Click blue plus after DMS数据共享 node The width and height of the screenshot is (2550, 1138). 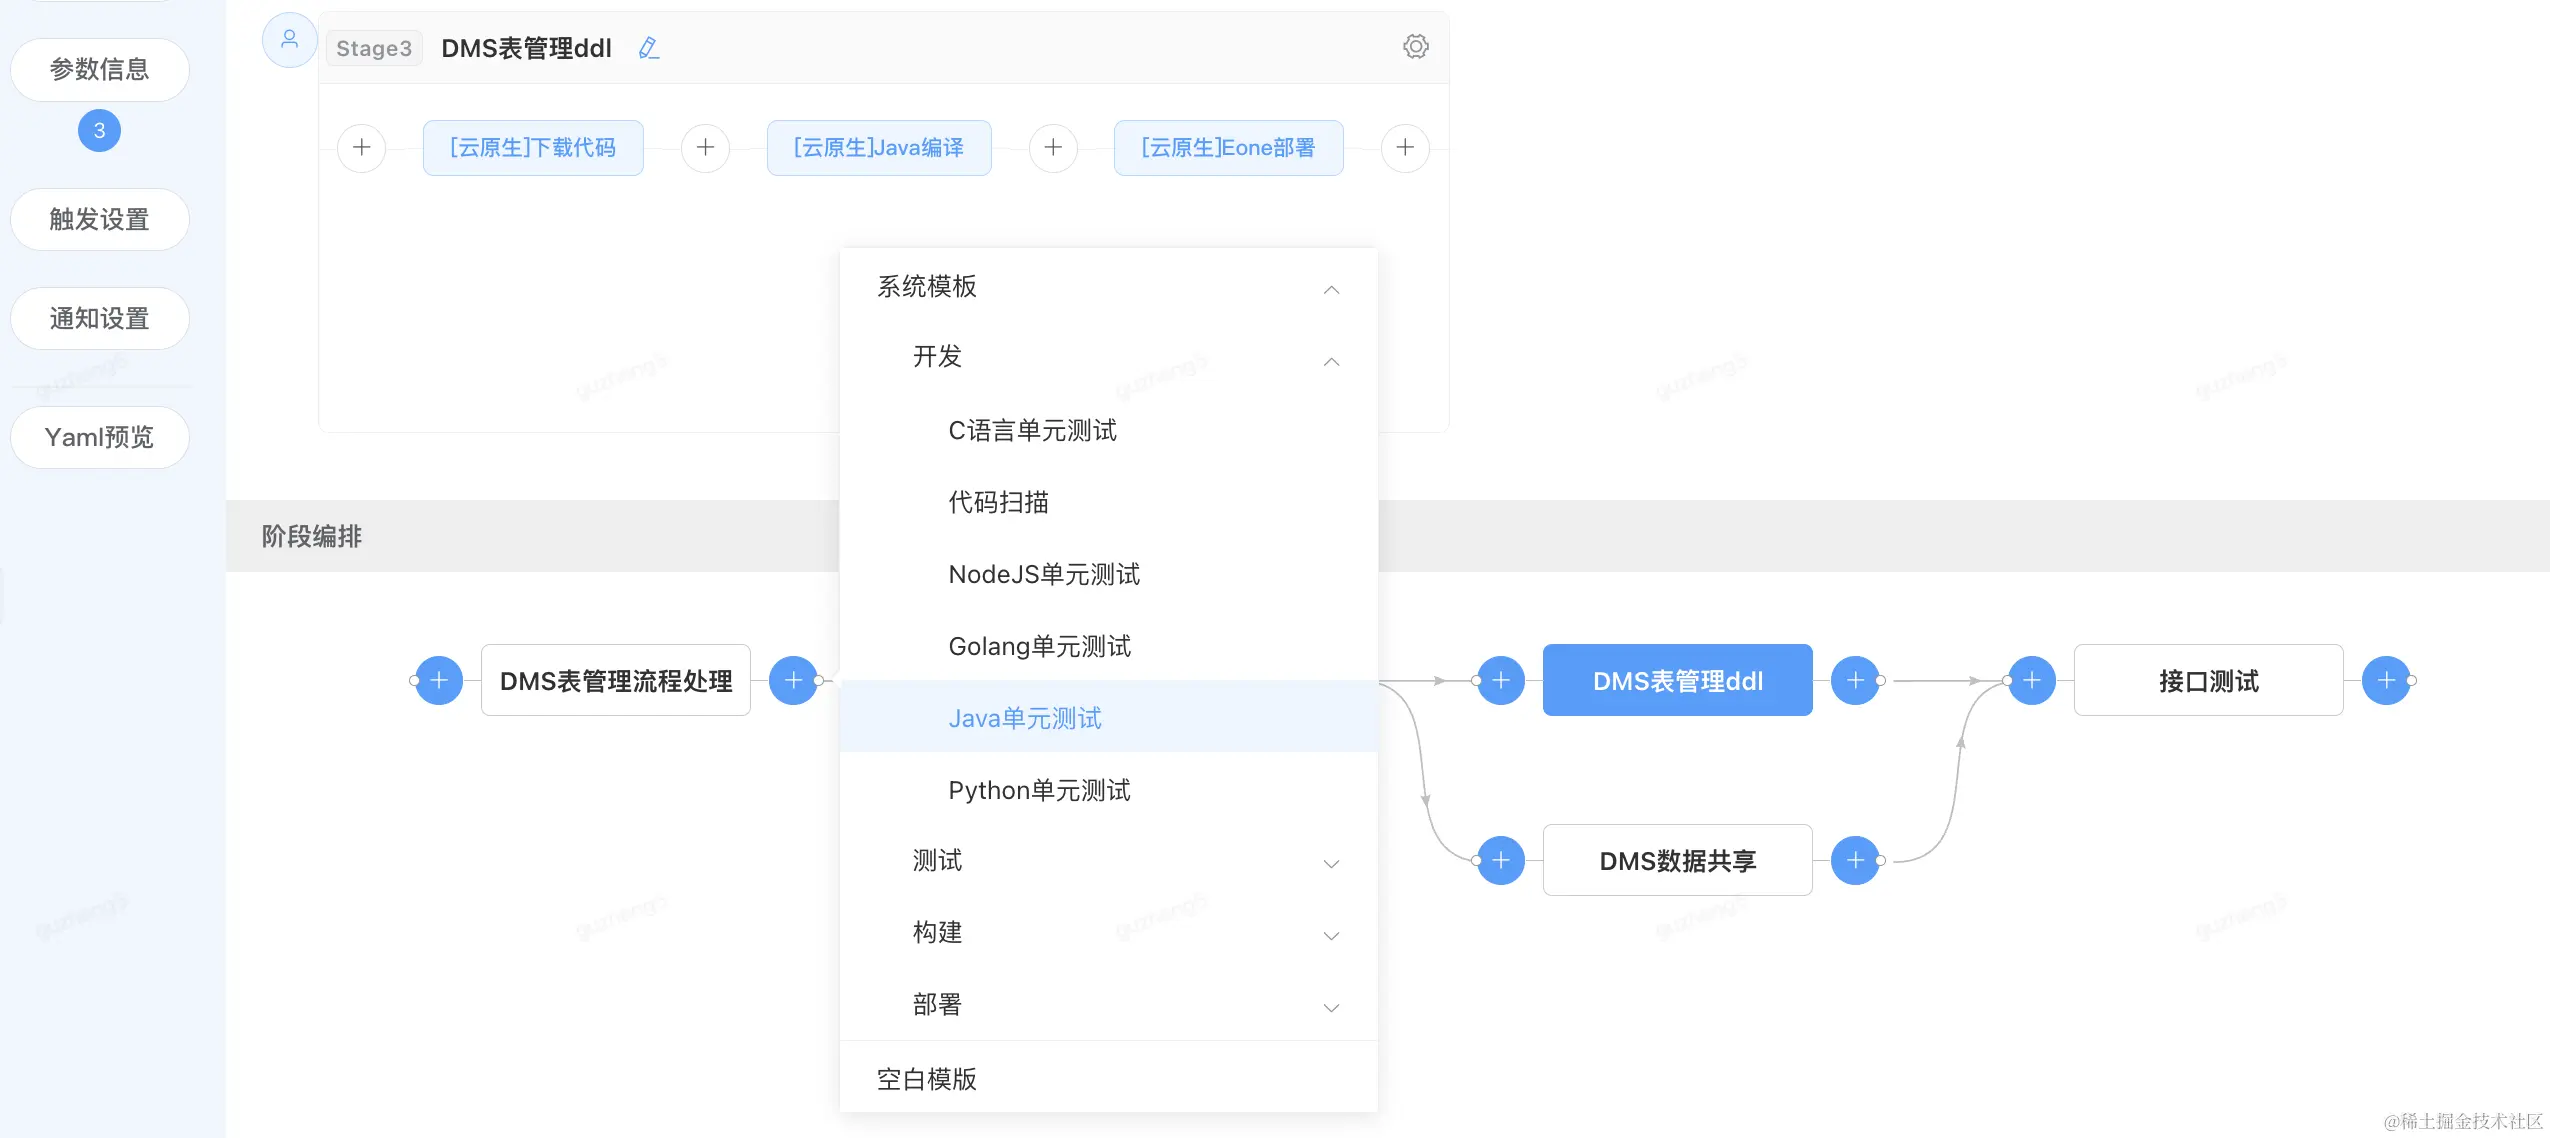1855,861
